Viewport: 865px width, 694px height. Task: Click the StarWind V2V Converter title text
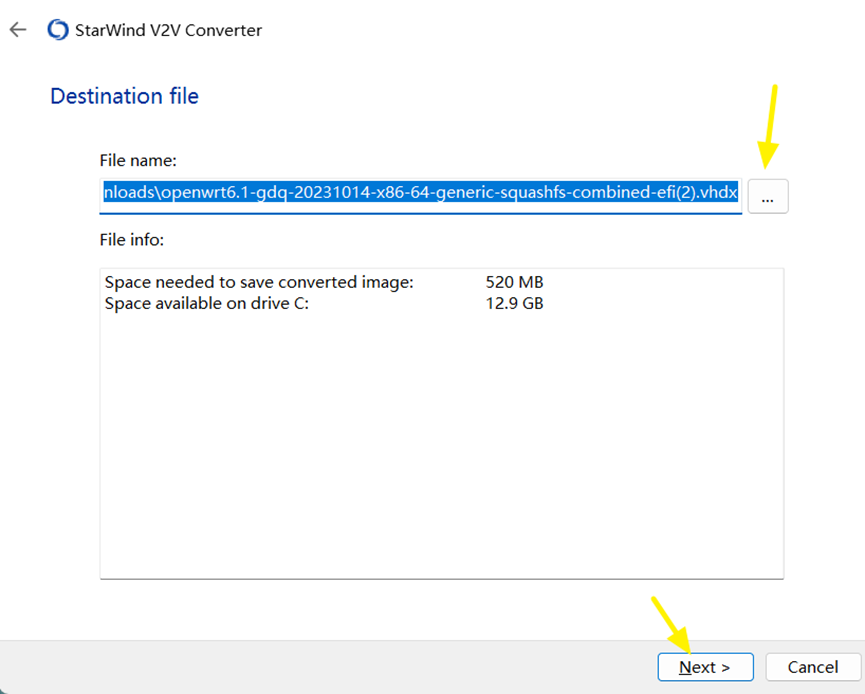[168, 30]
